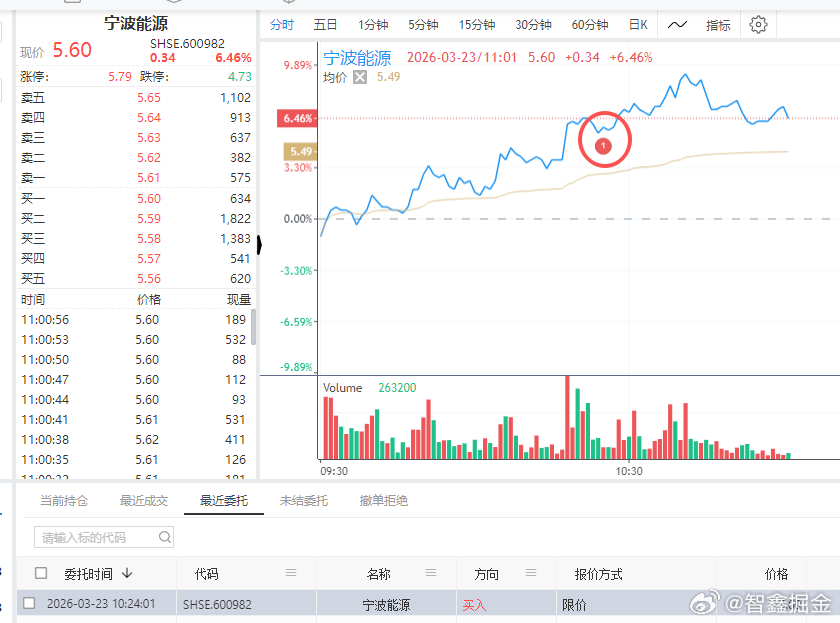Open the 指标 indicators menu

click(717, 25)
